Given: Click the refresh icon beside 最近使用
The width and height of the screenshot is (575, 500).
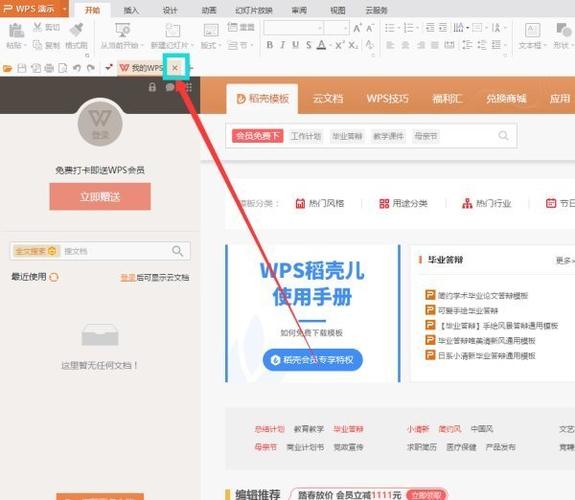Looking at the screenshot, I should pyautogui.click(x=54, y=277).
